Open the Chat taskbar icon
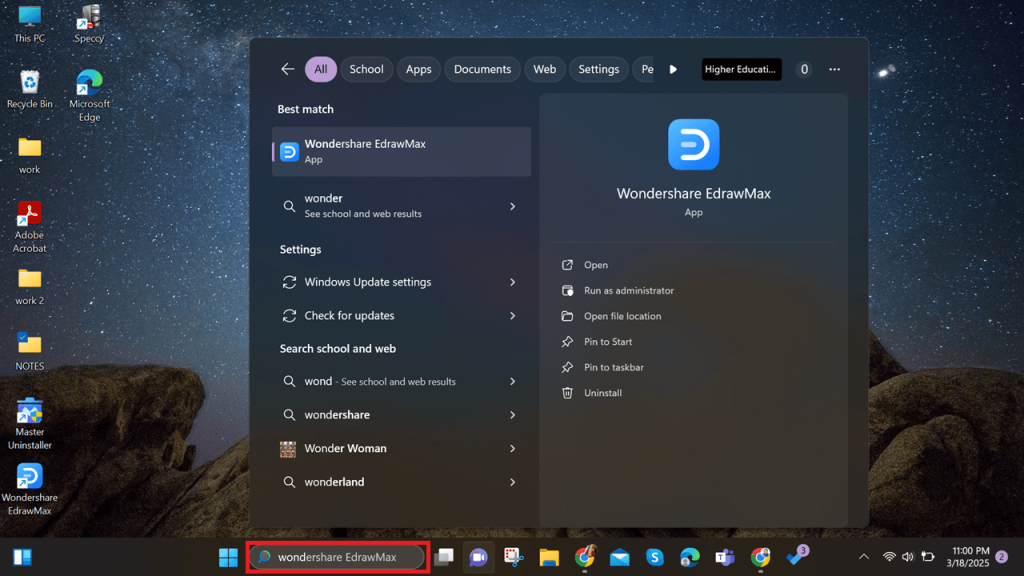 479,557
